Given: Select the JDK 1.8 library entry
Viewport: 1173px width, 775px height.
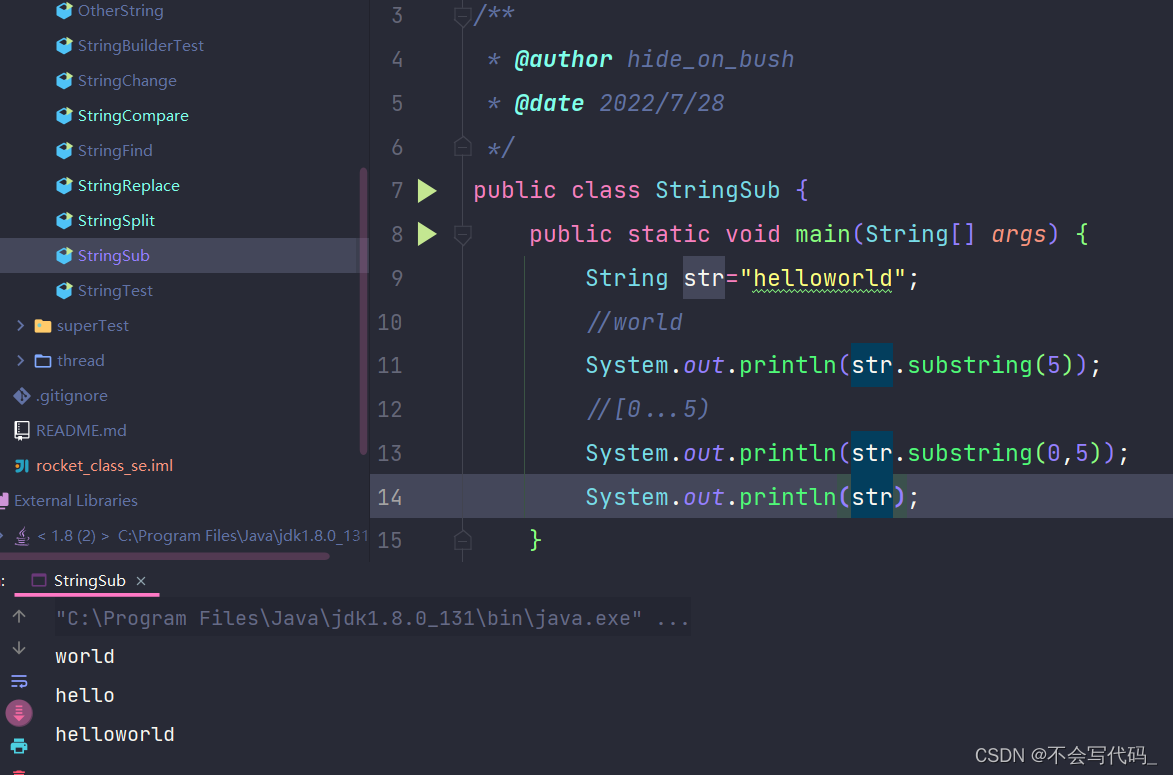Looking at the screenshot, I should coord(202,536).
